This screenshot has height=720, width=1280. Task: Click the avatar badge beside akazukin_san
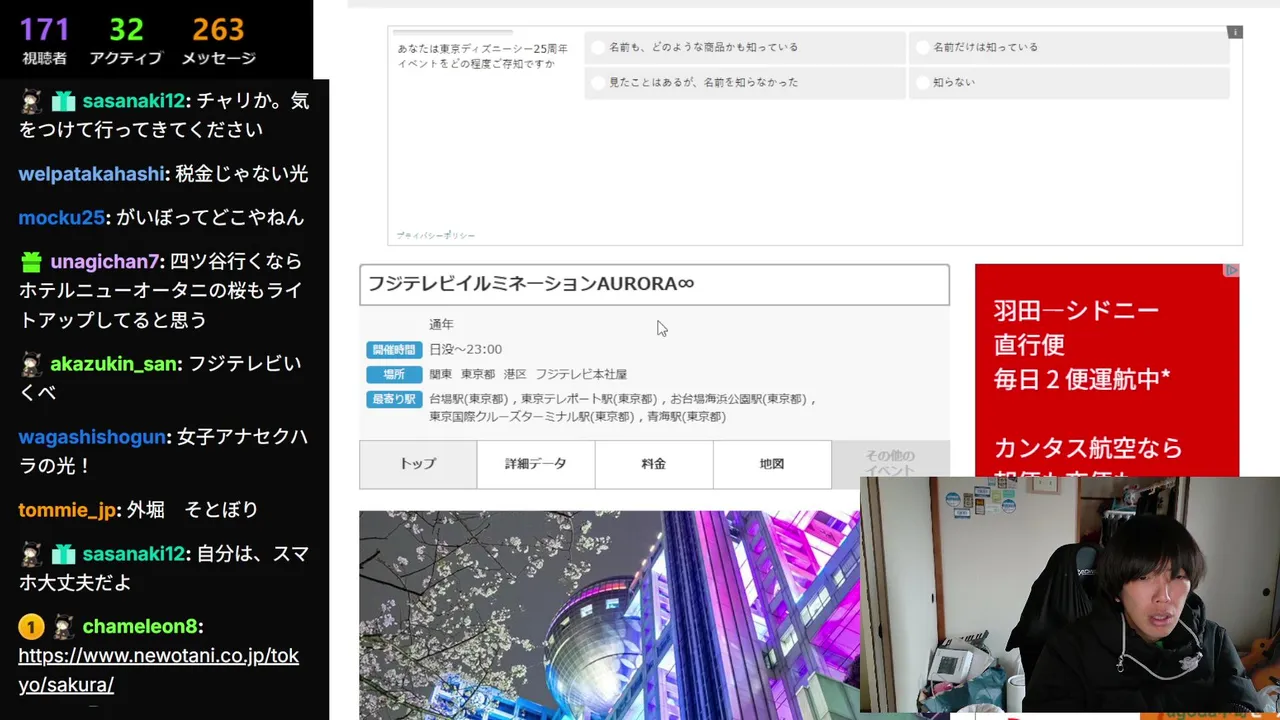tap(31, 364)
